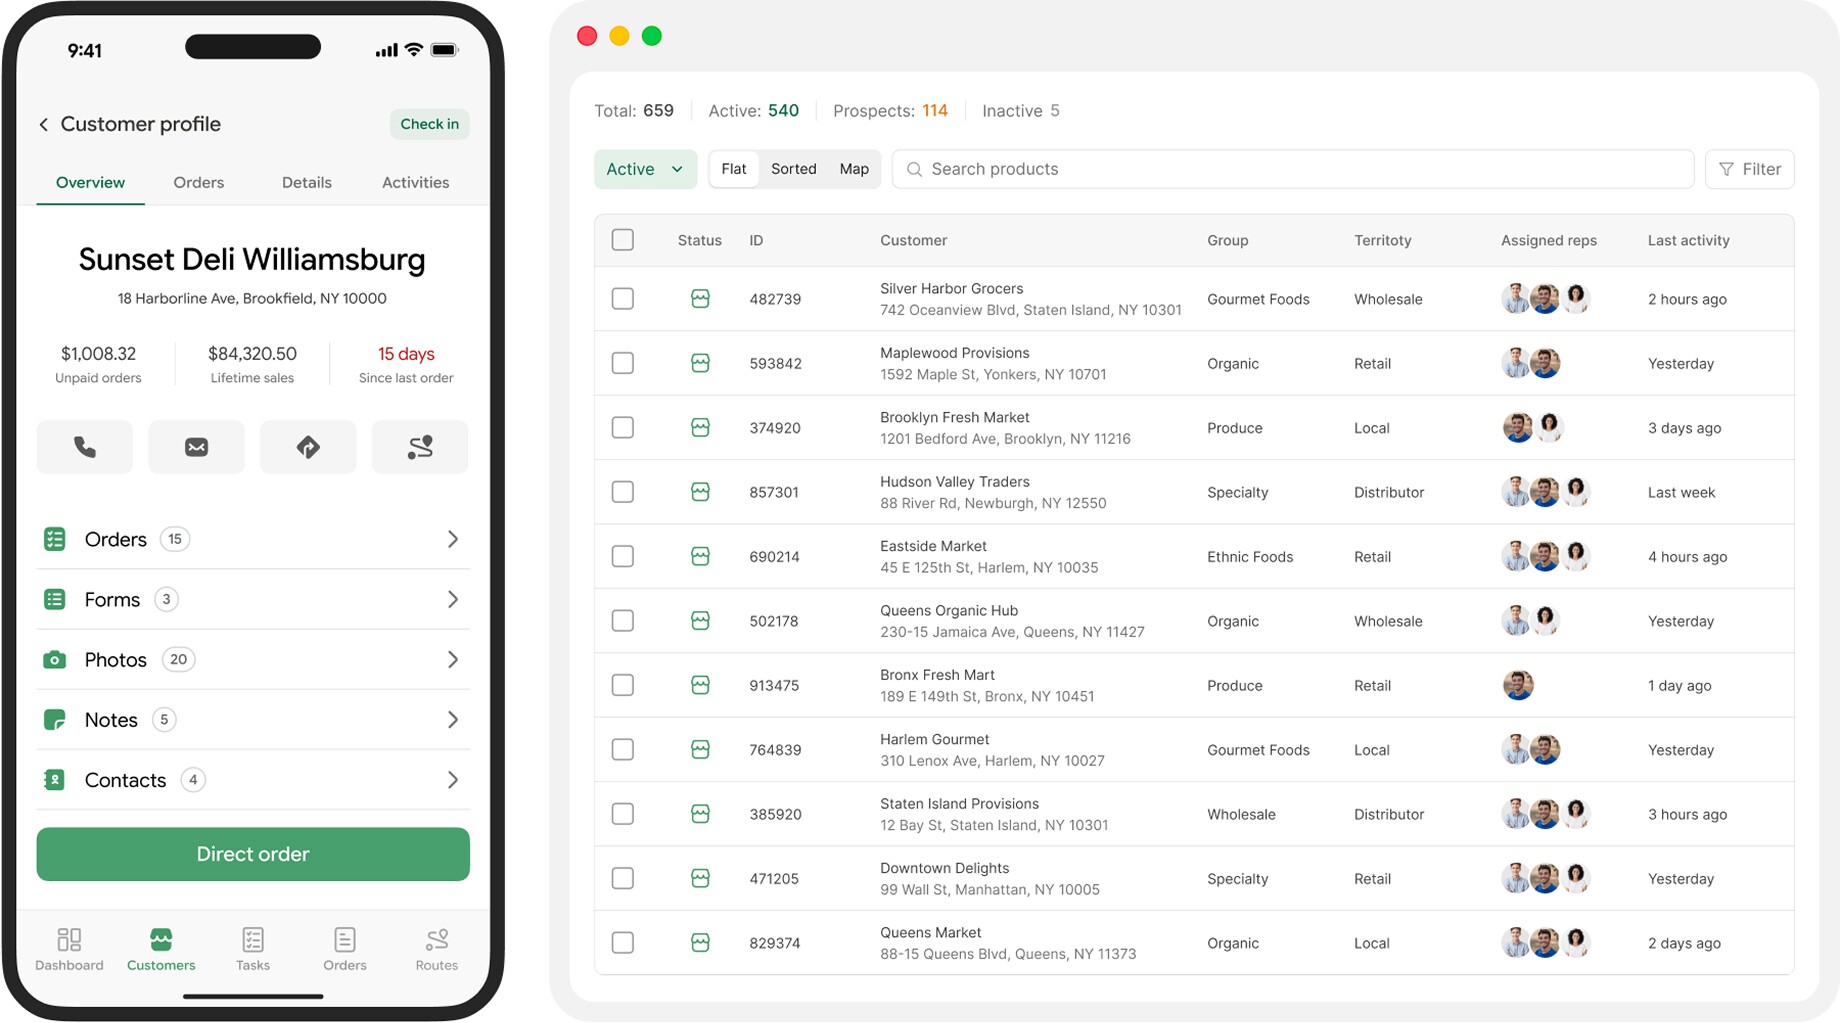Click the magnifier icon in search field

[914, 169]
